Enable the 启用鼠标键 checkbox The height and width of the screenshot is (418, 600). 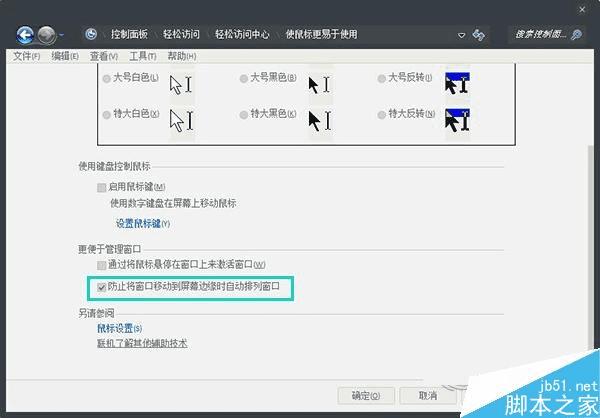pyautogui.click(x=101, y=188)
